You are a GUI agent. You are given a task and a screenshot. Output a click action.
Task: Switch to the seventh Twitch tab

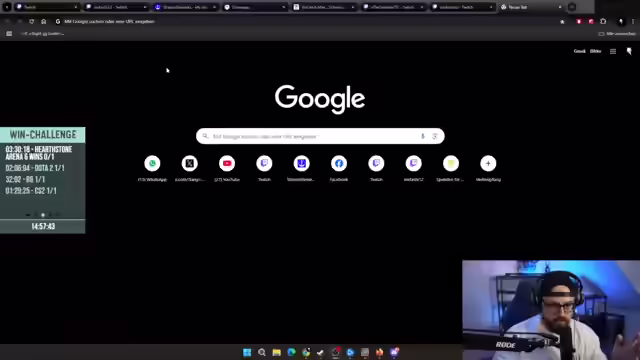click(x=463, y=7)
